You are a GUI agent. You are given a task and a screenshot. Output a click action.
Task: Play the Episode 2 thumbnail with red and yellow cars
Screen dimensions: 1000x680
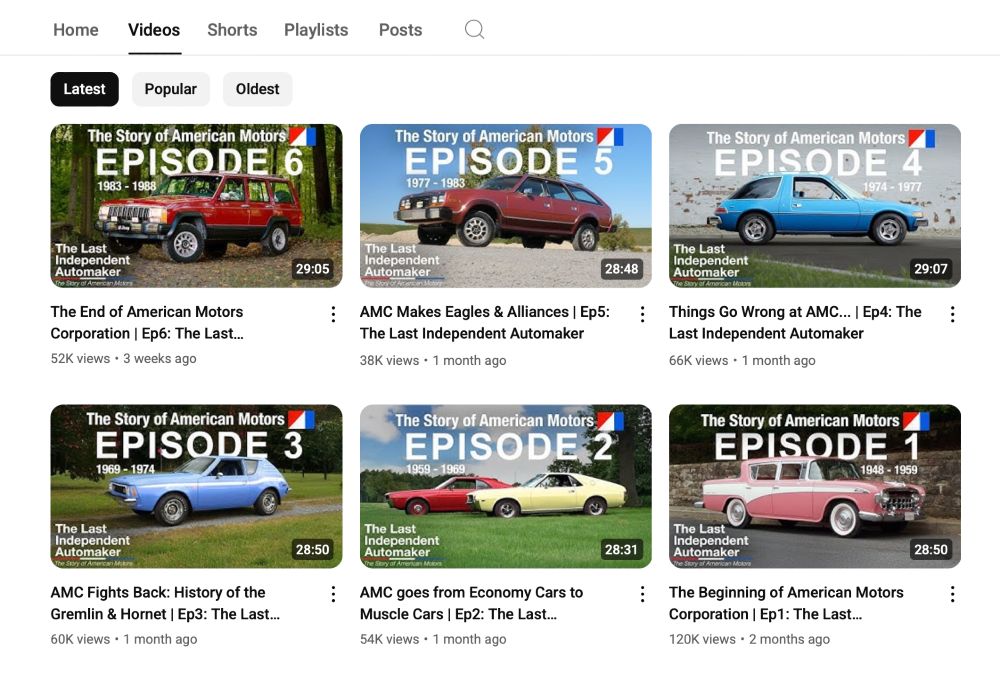pyautogui.click(x=506, y=486)
